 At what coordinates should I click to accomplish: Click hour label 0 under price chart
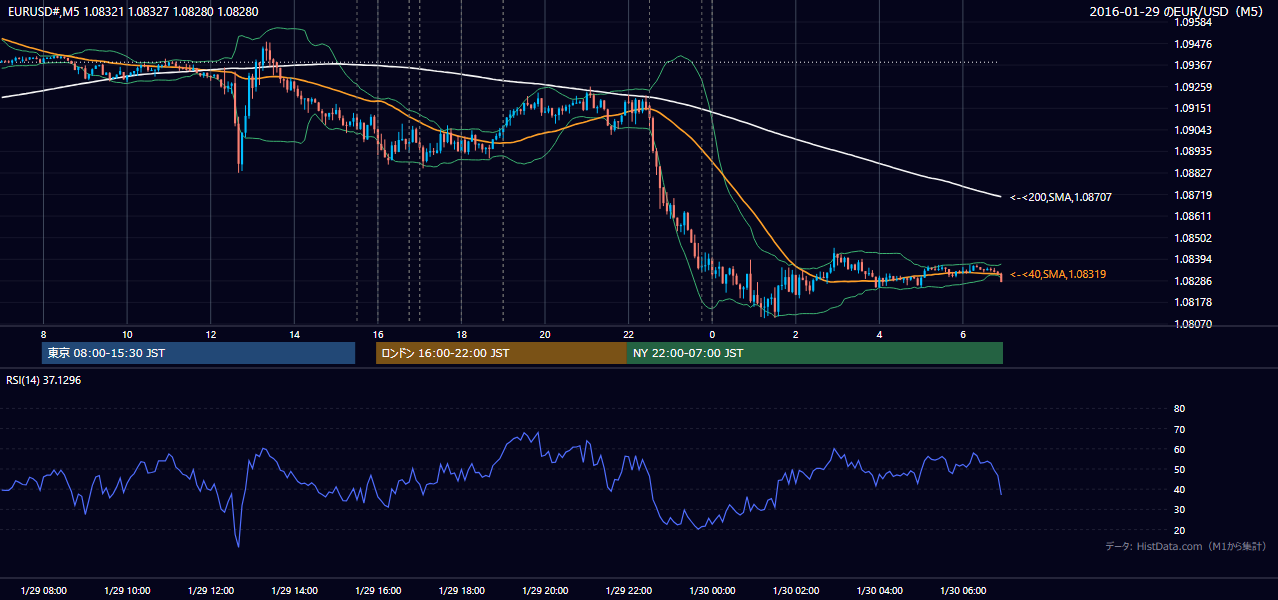coord(712,334)
